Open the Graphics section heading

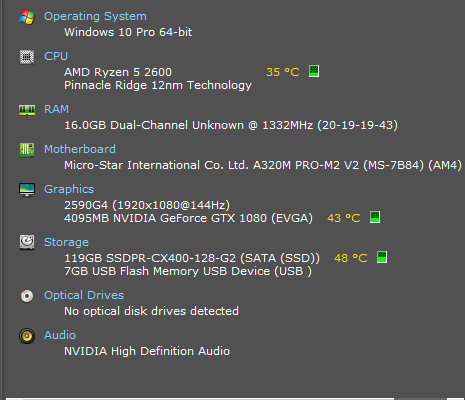coord(69,189)
